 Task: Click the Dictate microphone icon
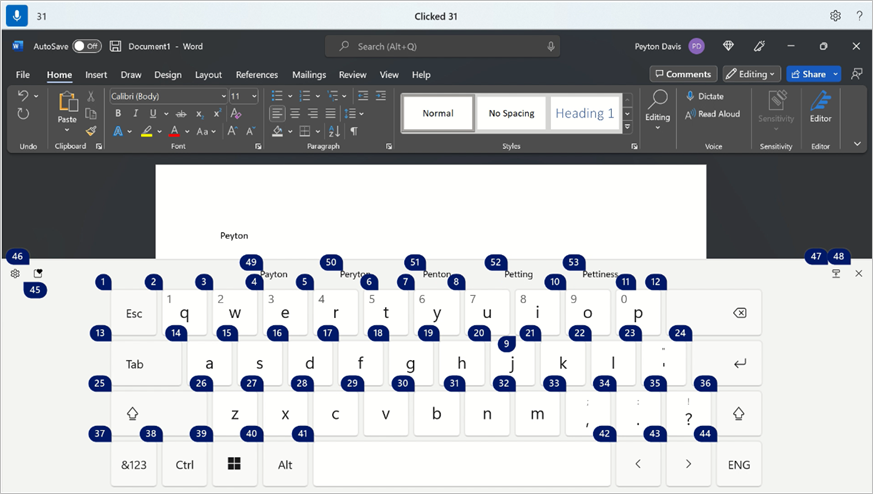[690, 96]
